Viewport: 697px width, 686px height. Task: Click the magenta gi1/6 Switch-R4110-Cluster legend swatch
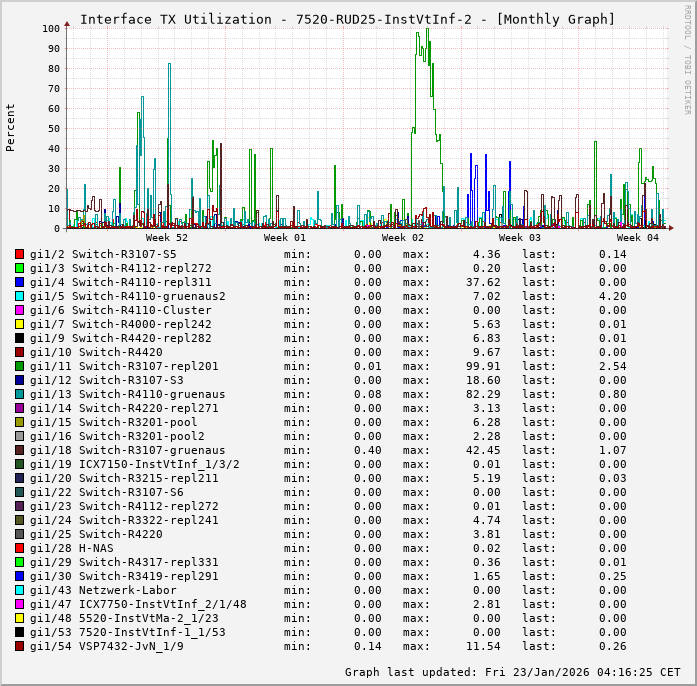[19, 310]
